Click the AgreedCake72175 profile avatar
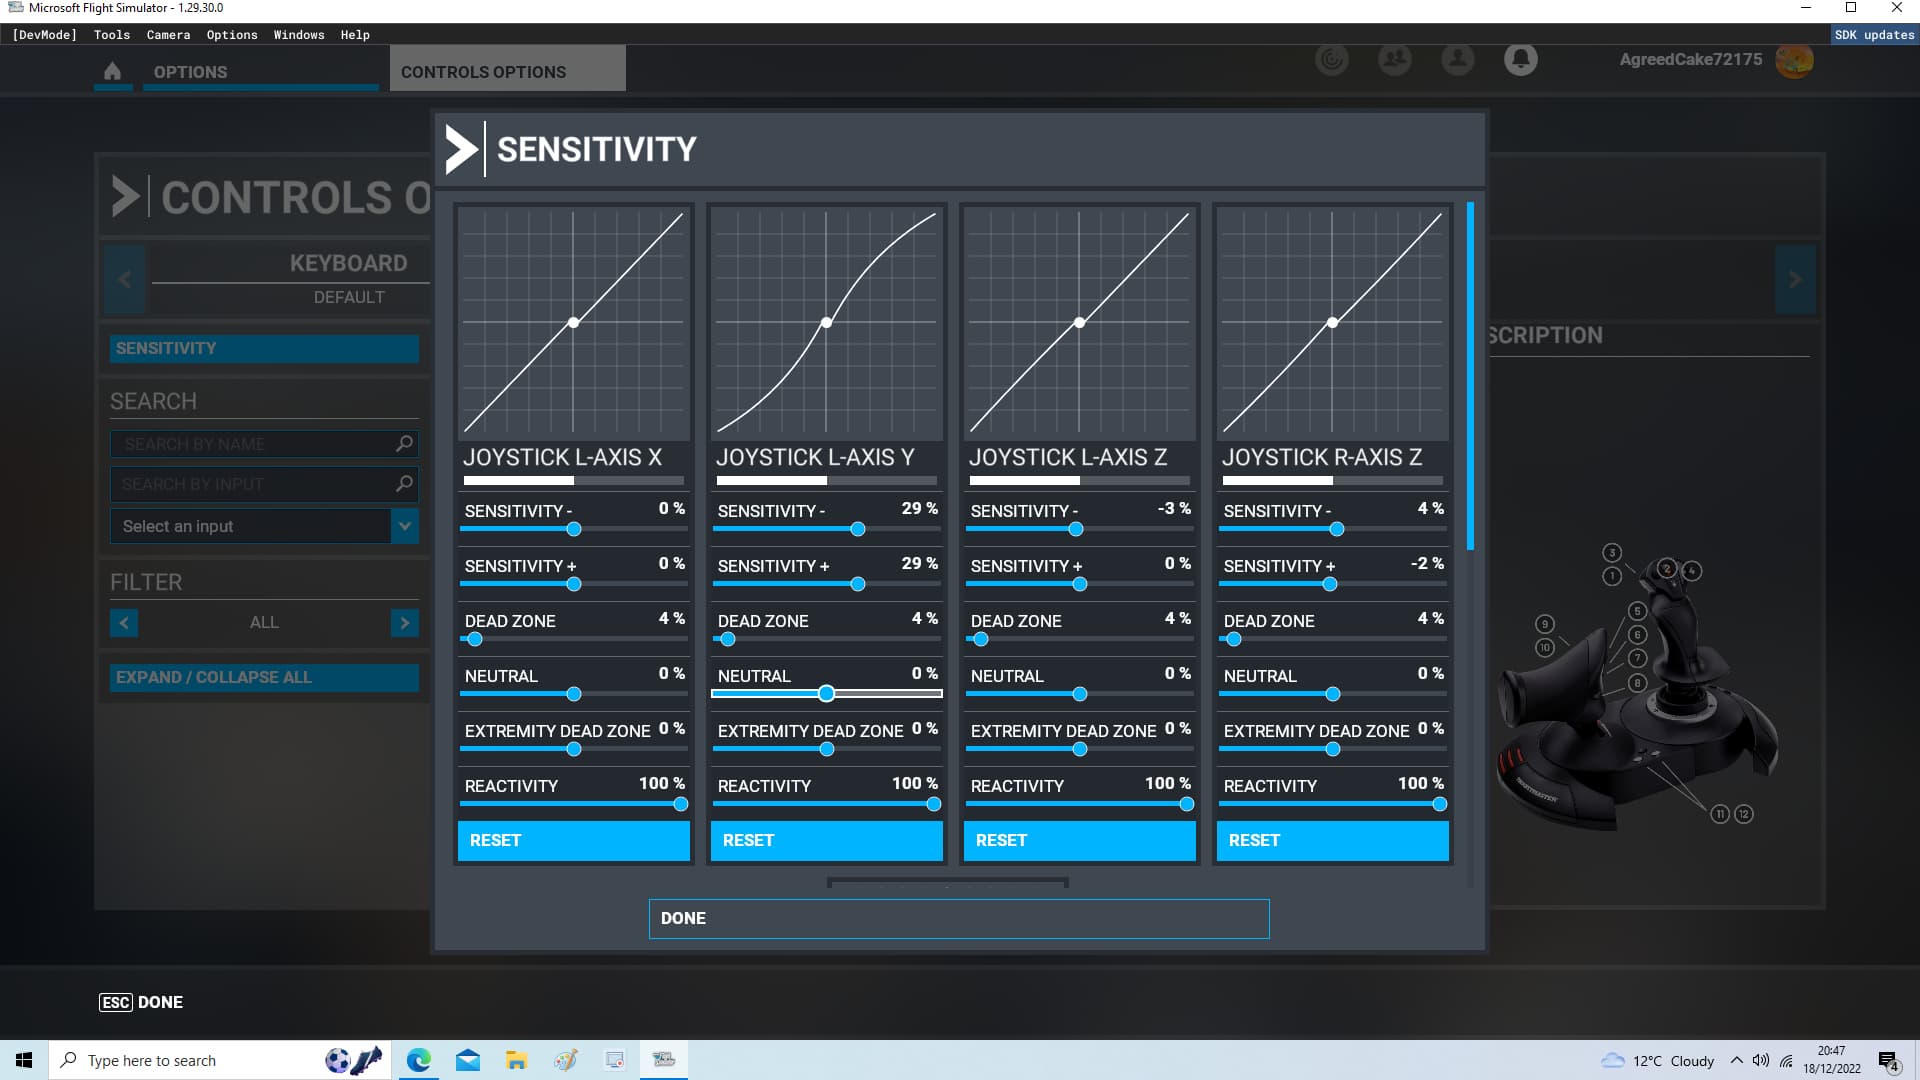This screenshot has width=1920, height=1080. pyautogui.click(x=1794, y=60)
